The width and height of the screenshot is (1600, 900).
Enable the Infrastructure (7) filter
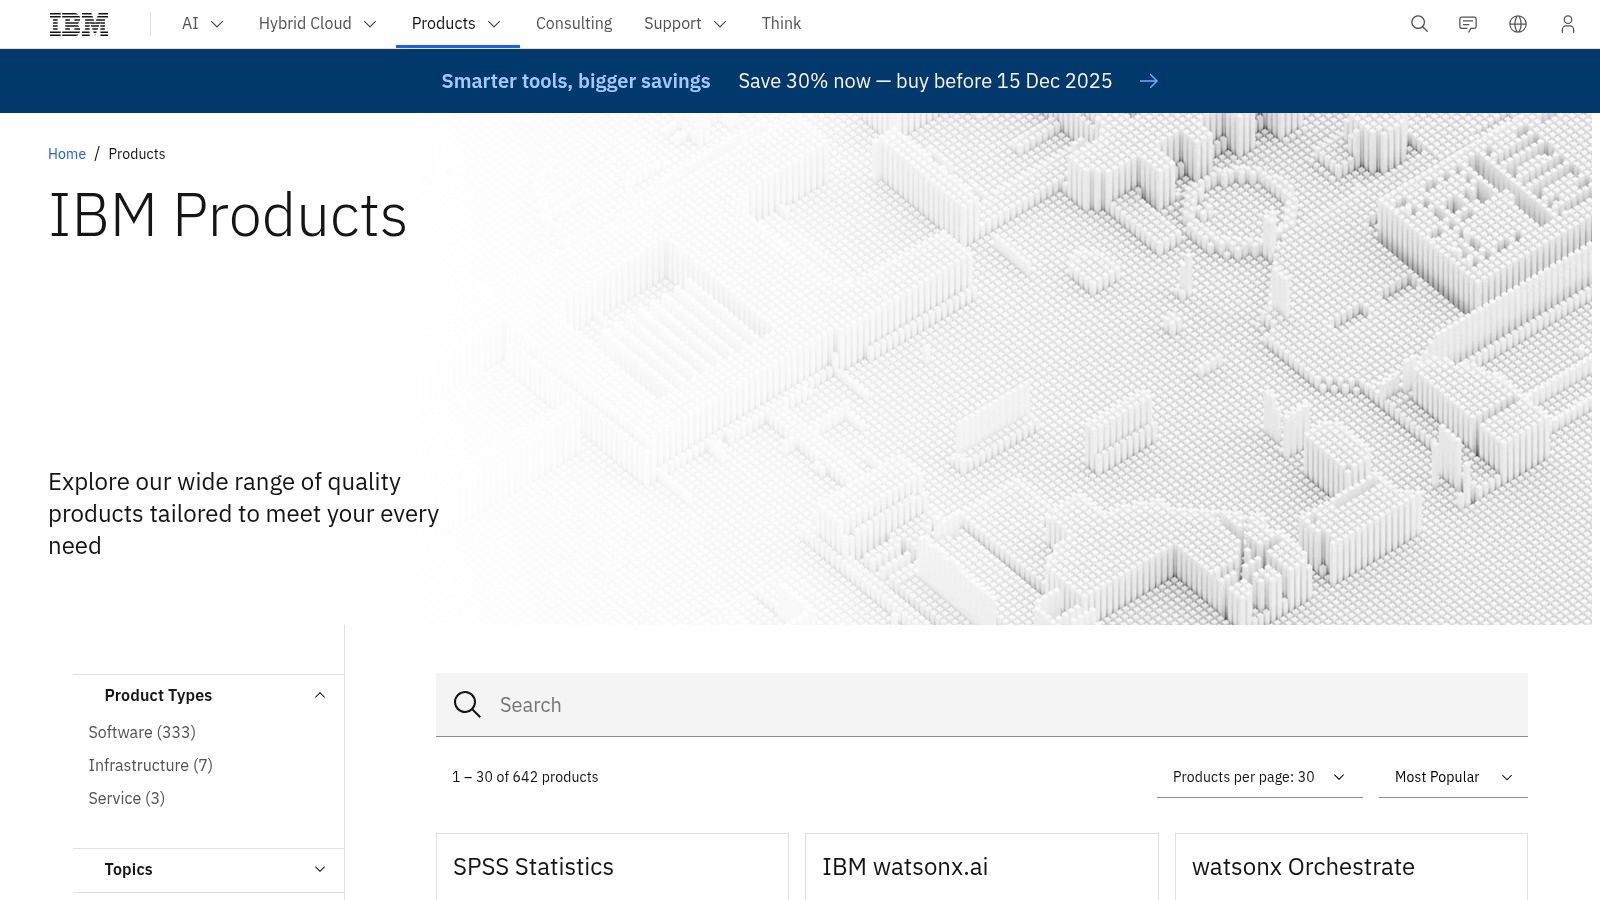pyautogui.click(x=150, y=765)
